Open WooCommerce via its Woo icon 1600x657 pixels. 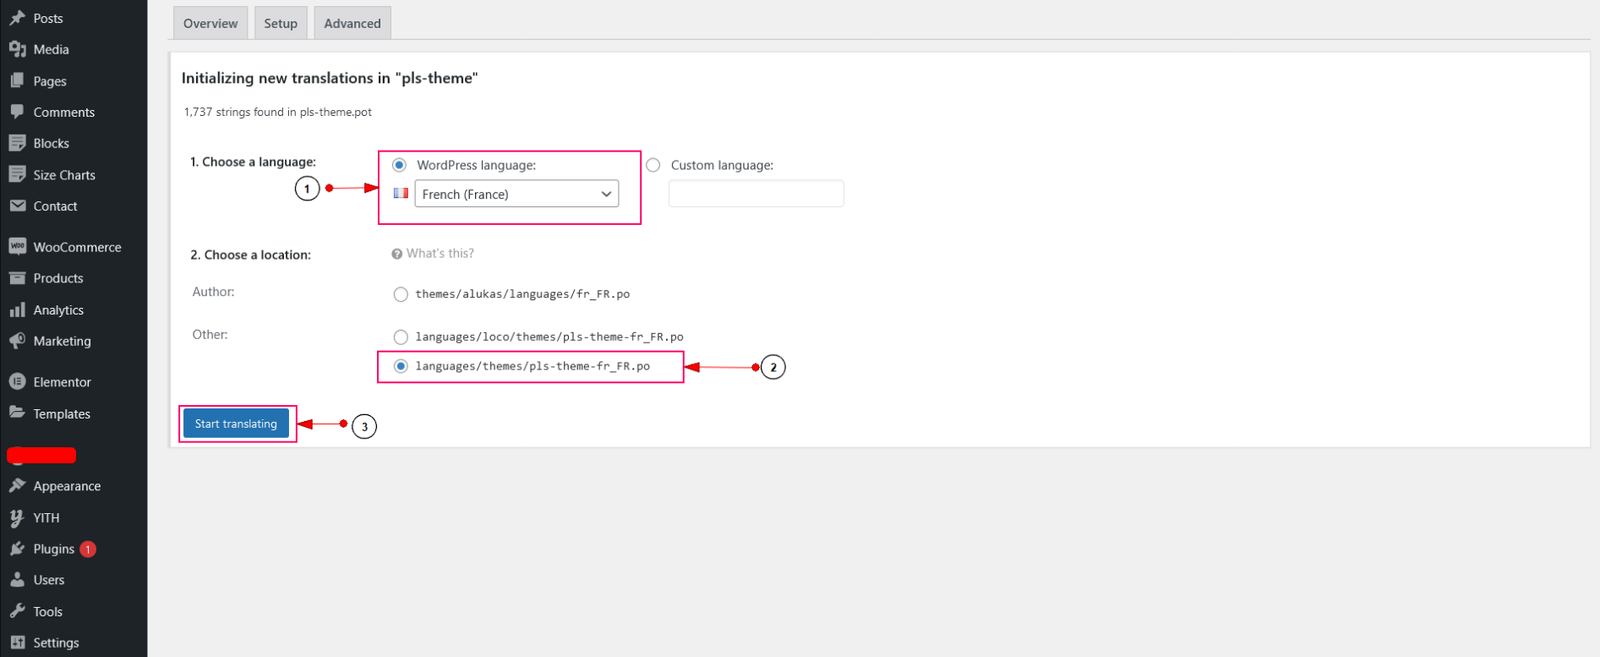point(17,247)
